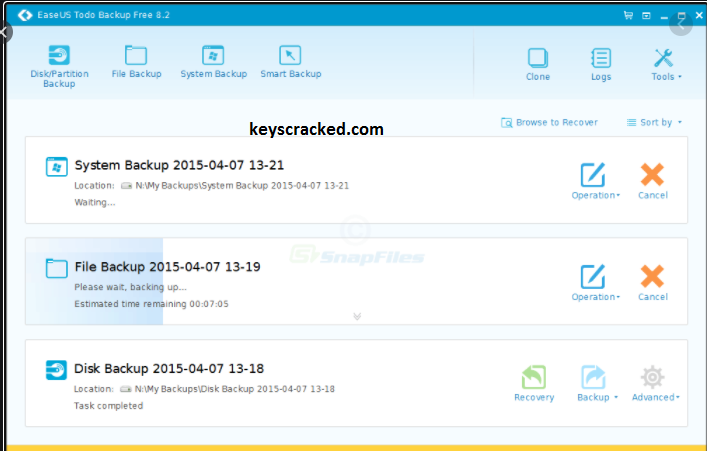
Task: Click the 'Please wait, backing up...' status text
Action: point(130,287)
